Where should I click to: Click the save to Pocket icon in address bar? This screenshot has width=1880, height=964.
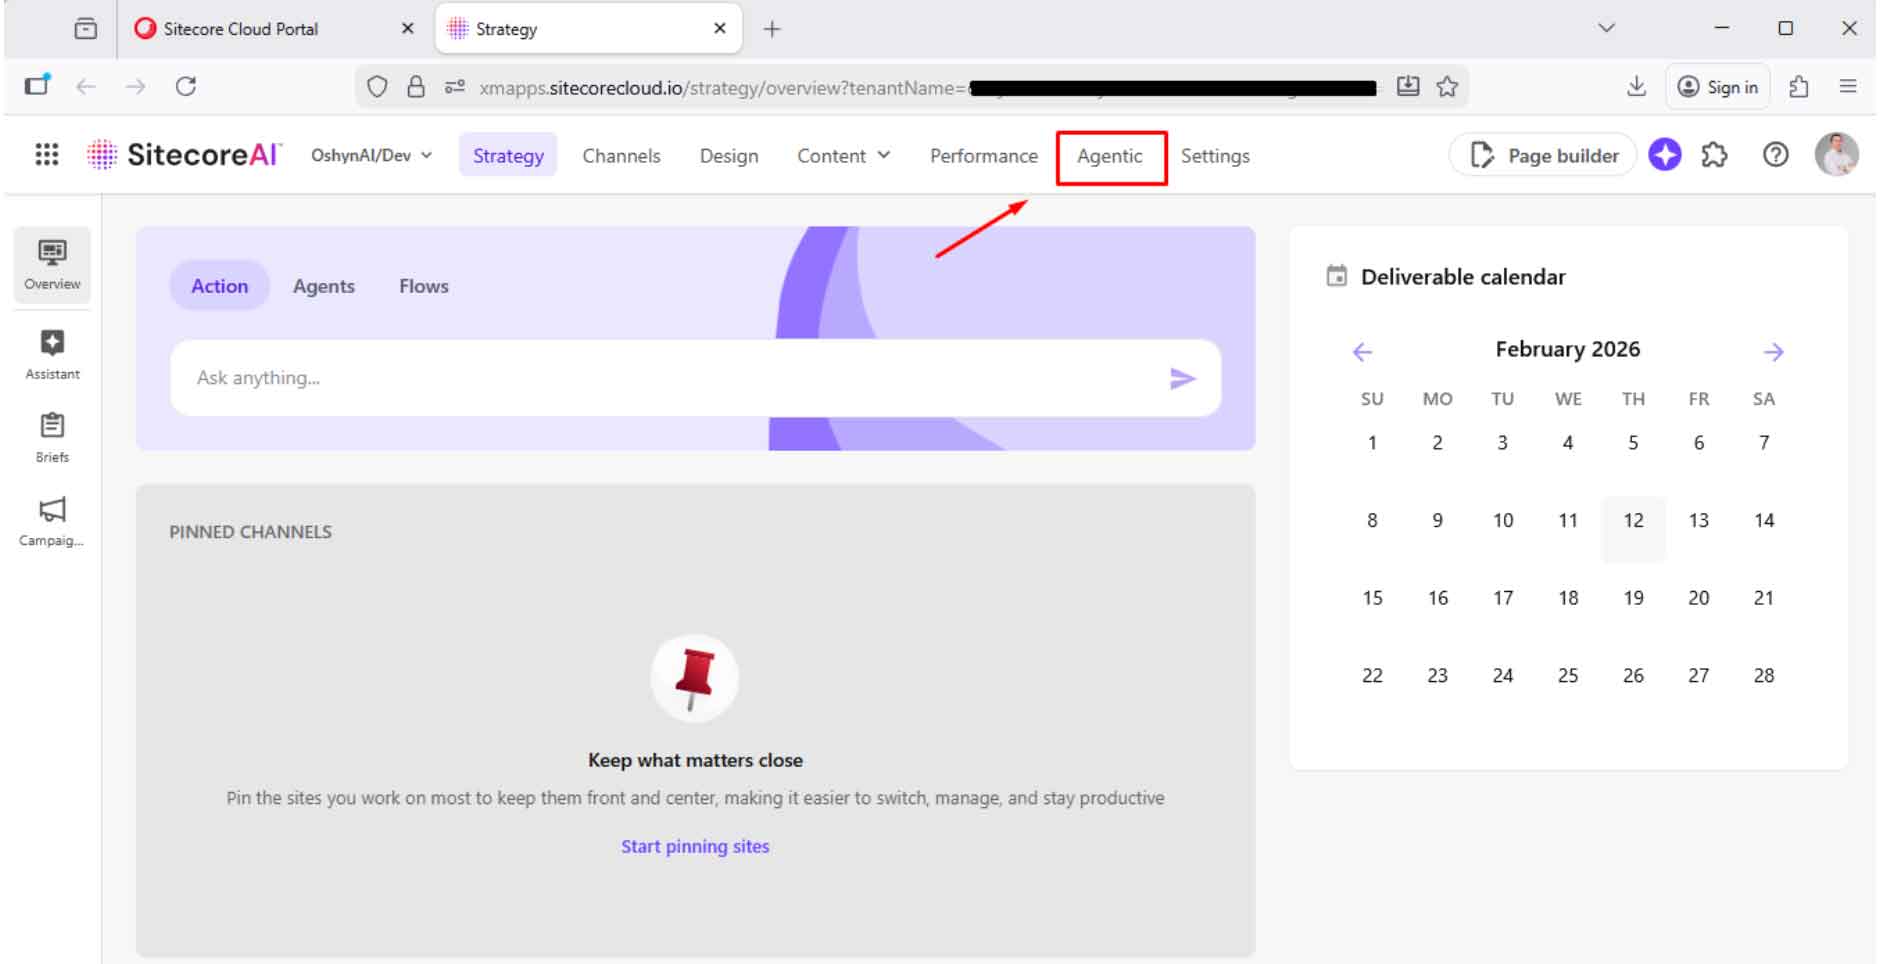pyautogui.click(x=1408, y=87)
